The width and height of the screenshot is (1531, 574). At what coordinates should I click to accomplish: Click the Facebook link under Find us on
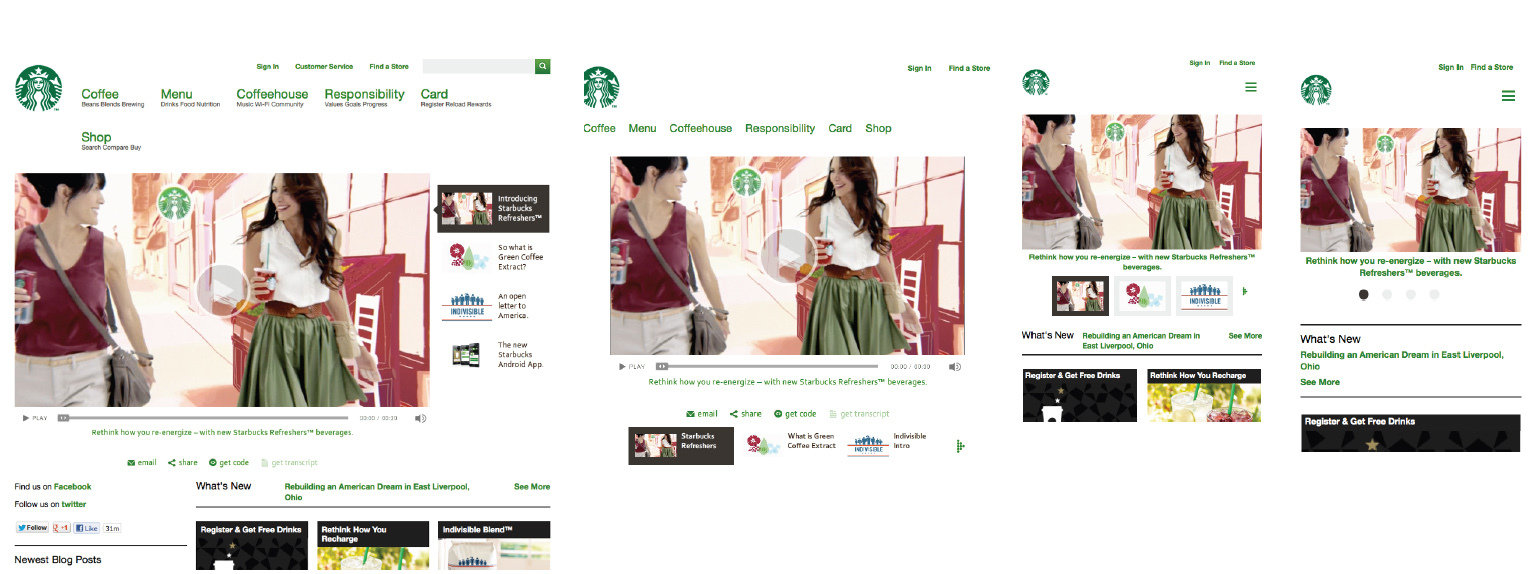click(72, 486)
